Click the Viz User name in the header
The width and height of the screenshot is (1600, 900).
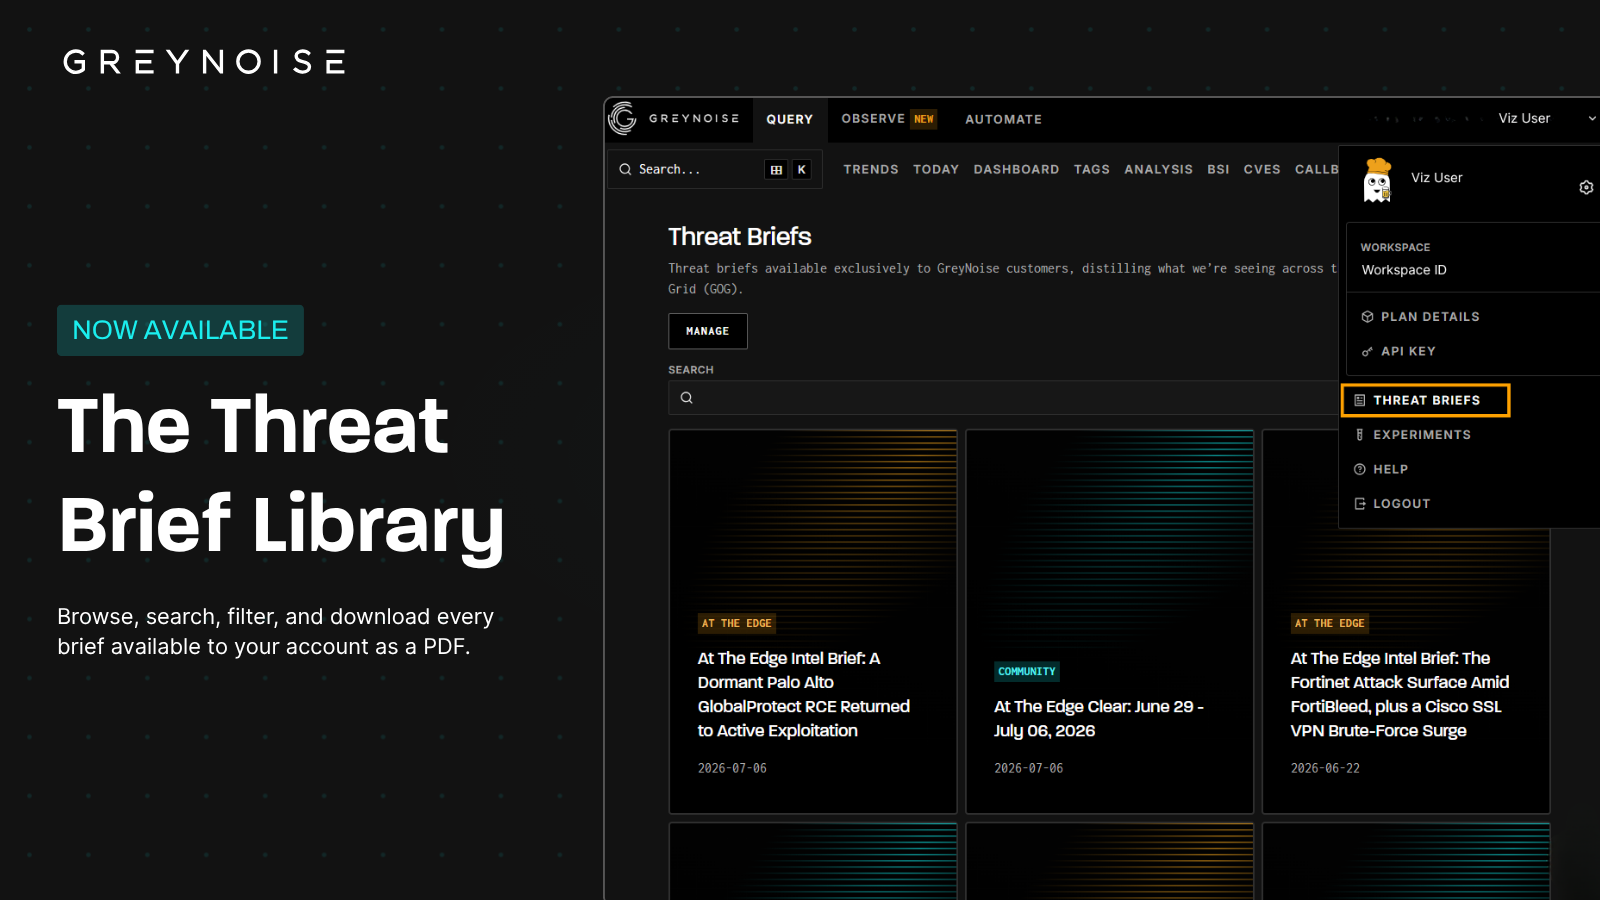coord(1524,118)
